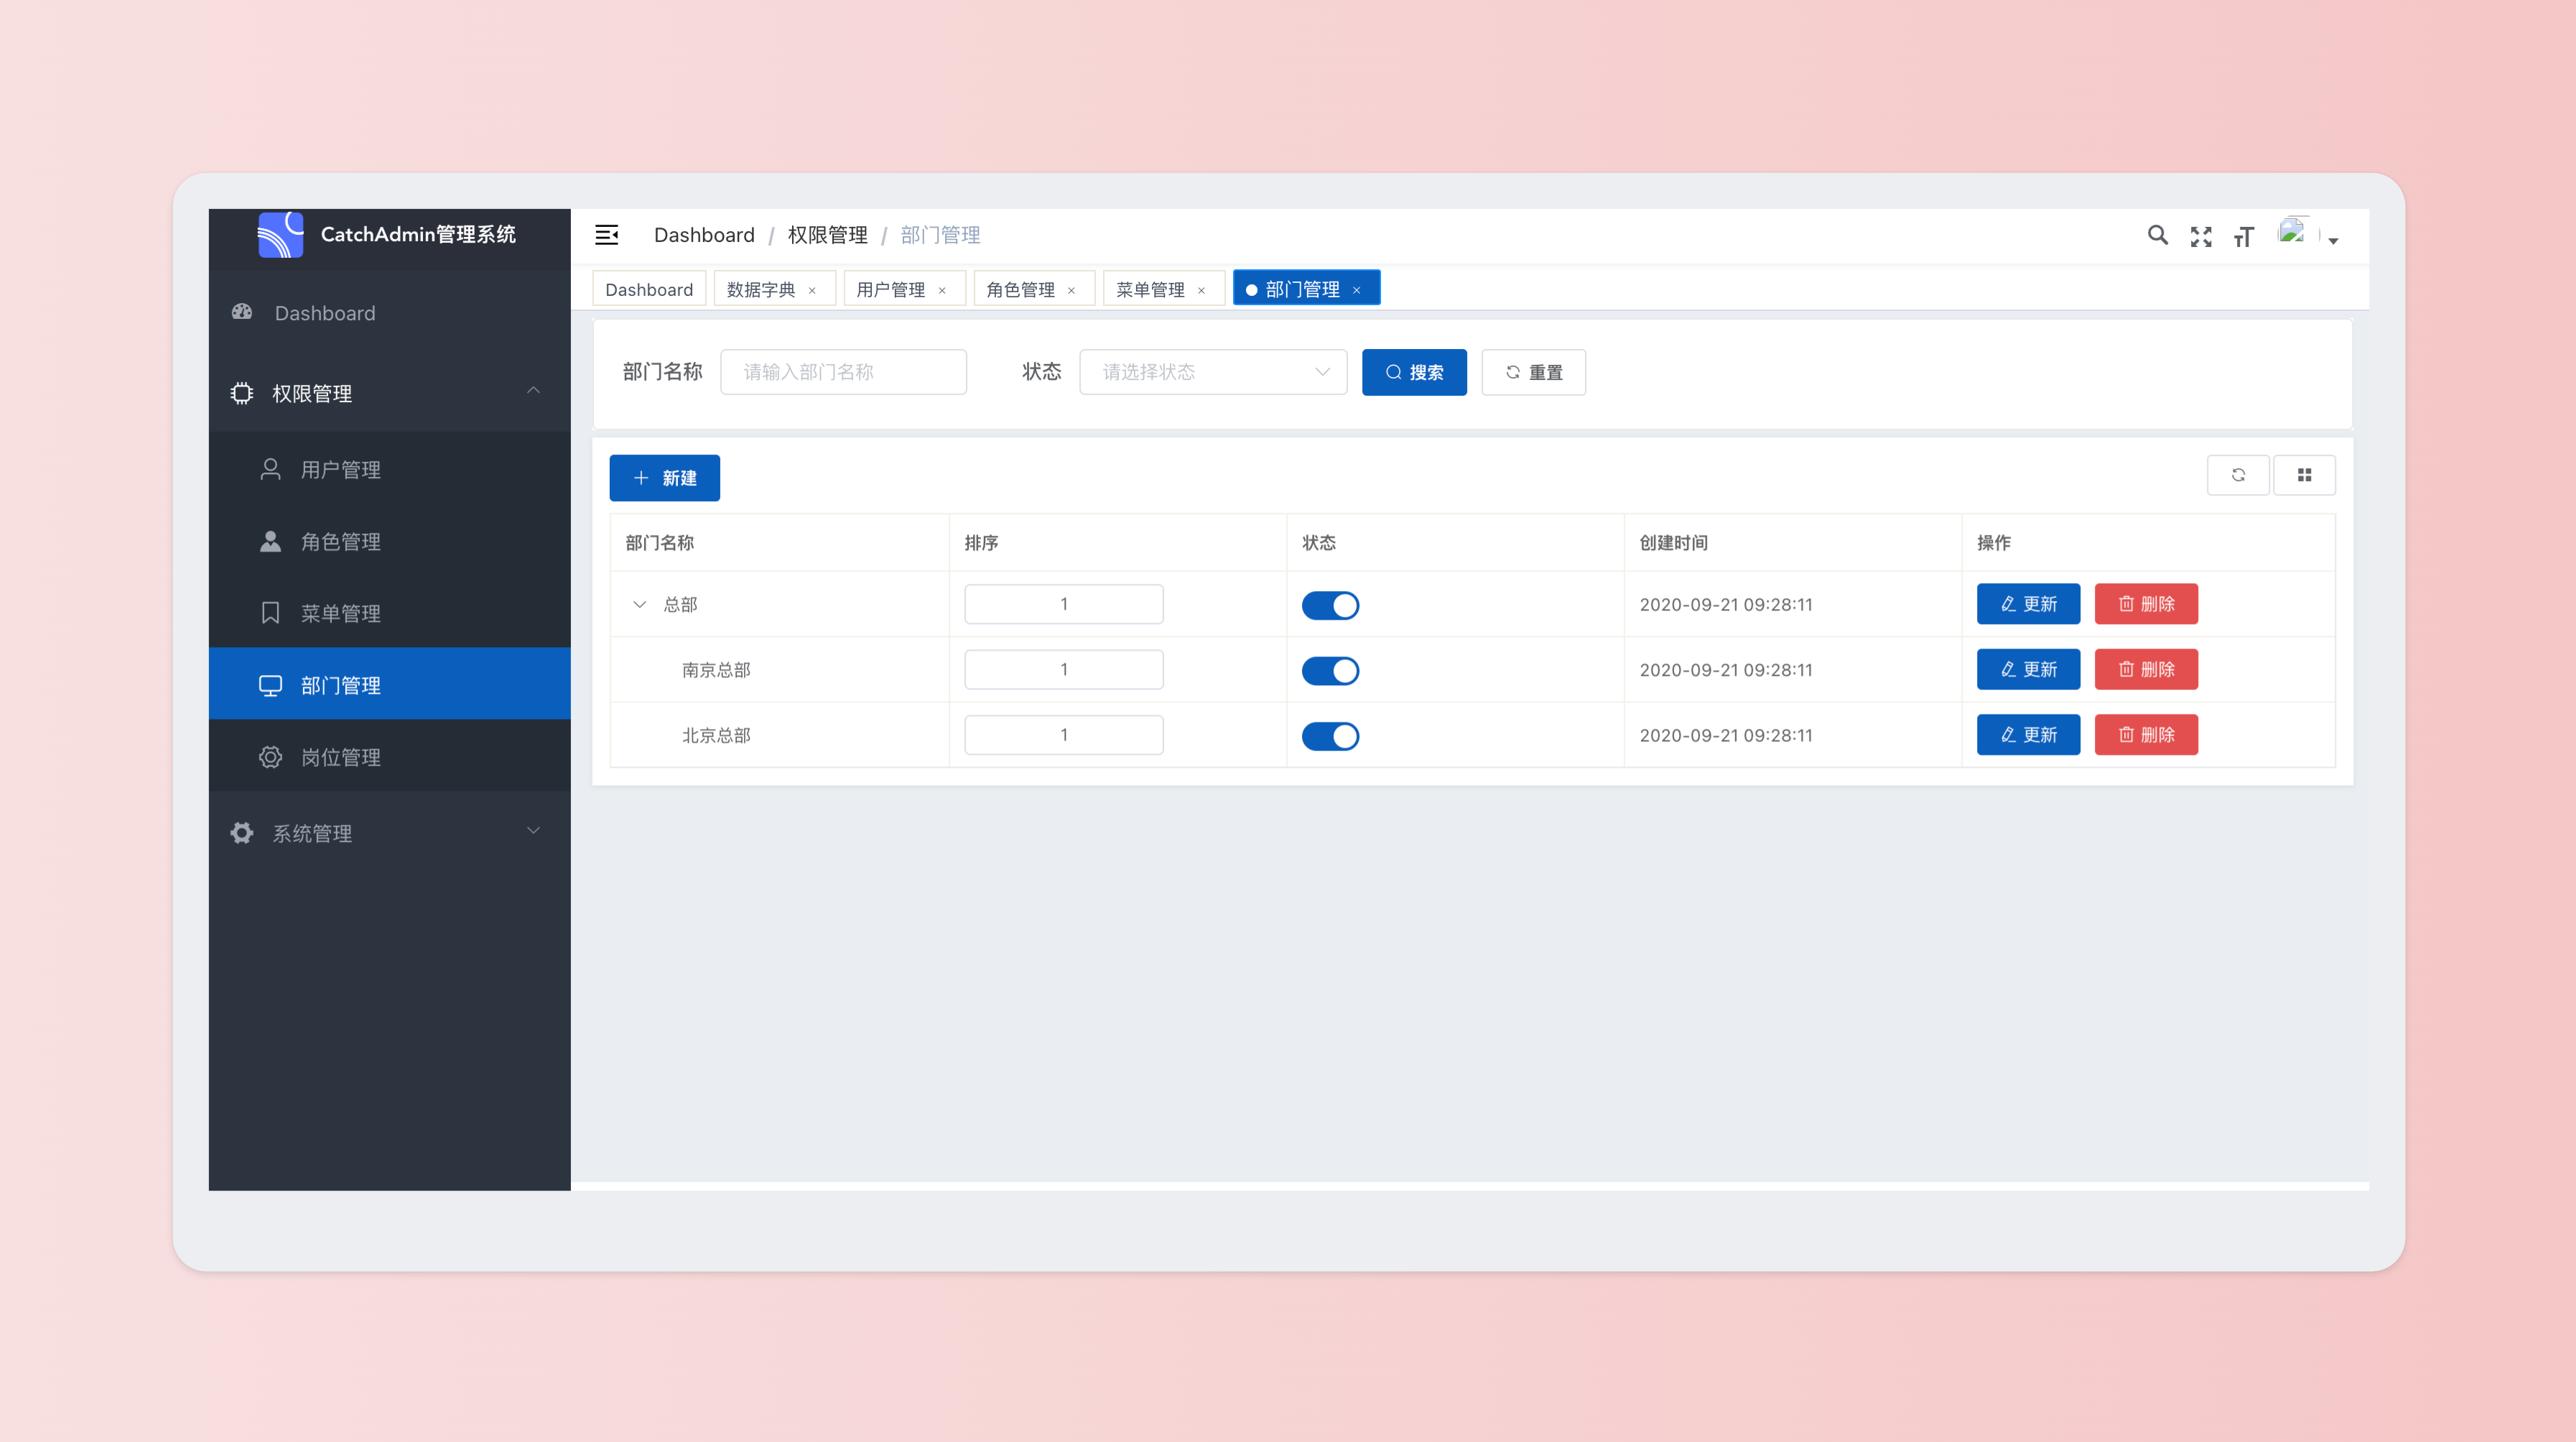Open 岗位管理 in the sidebar
Screen dimensions: 2576x1442
pyautogui.click(x=390, y=757)
